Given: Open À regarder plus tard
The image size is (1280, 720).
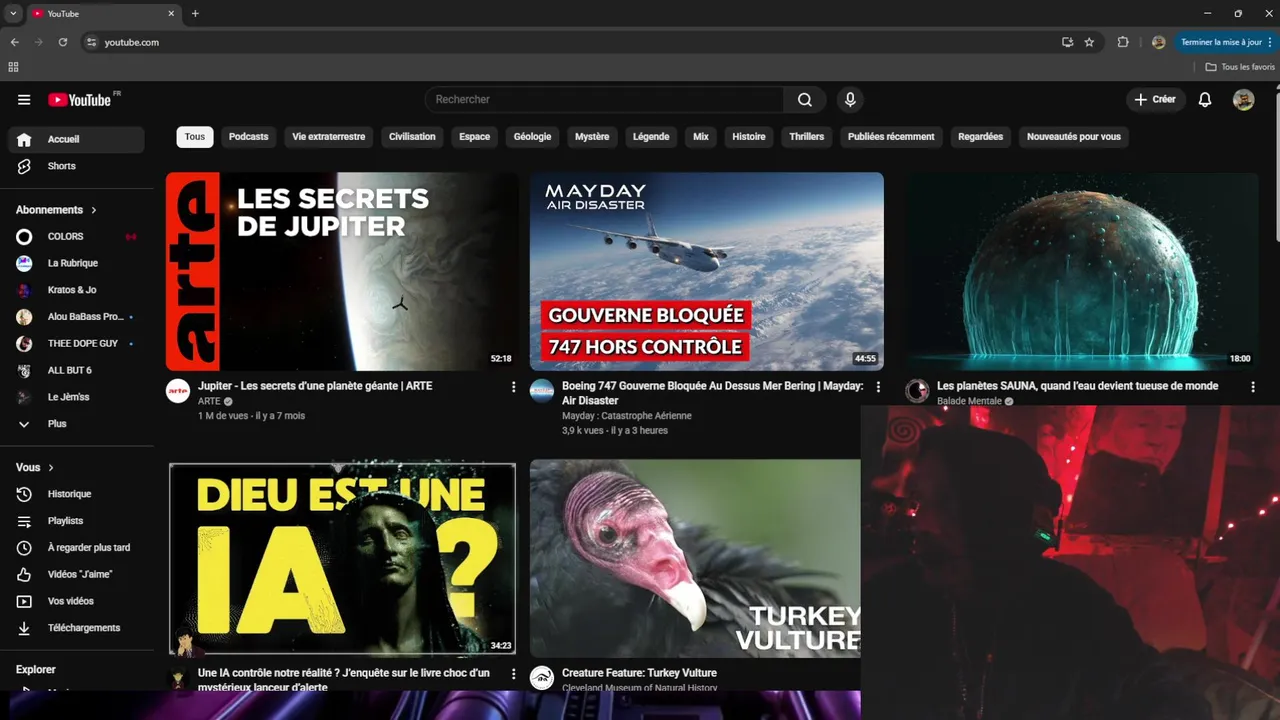Looking at the screenshot, I should pyautogui.click(x=76, y=548).
